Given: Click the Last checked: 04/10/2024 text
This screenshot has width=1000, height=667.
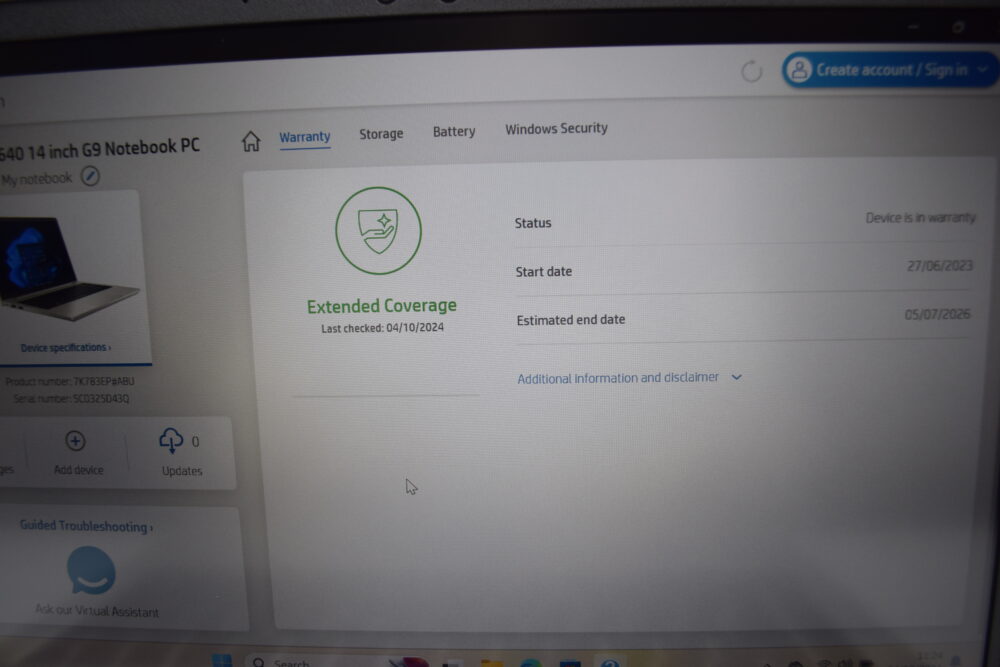Looking at the screenshot, I should (382, 328).
